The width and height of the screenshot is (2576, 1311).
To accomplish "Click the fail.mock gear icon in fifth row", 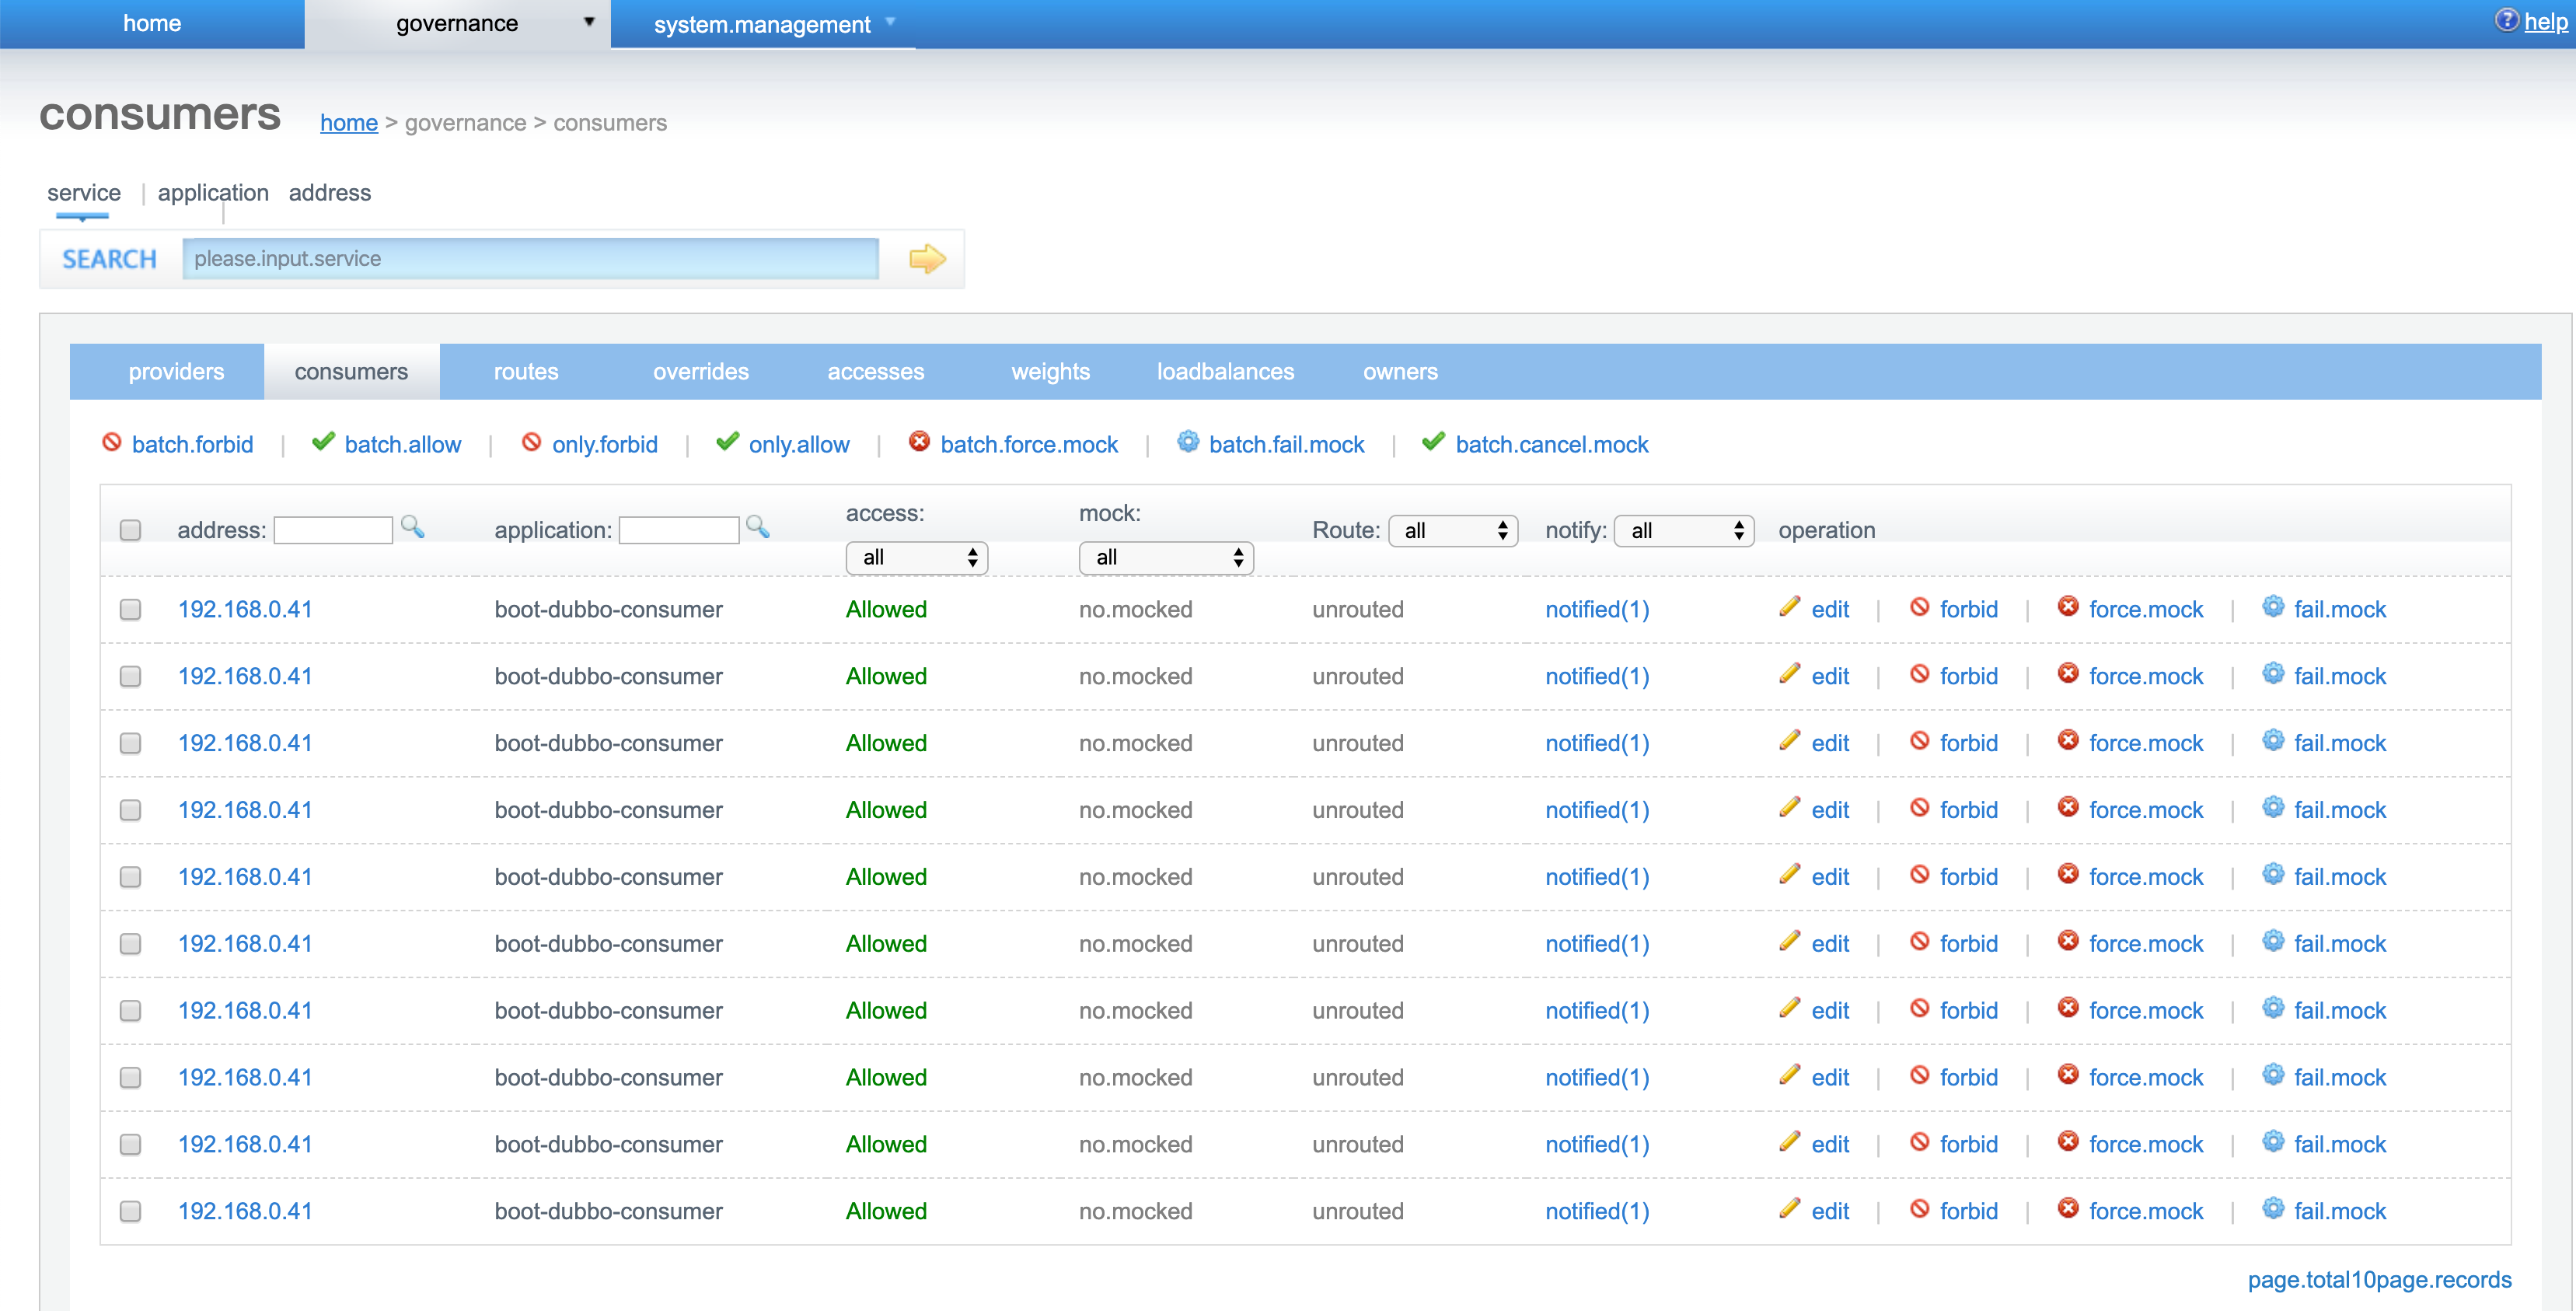I will pyautogui.click(x=2274, y=875).
